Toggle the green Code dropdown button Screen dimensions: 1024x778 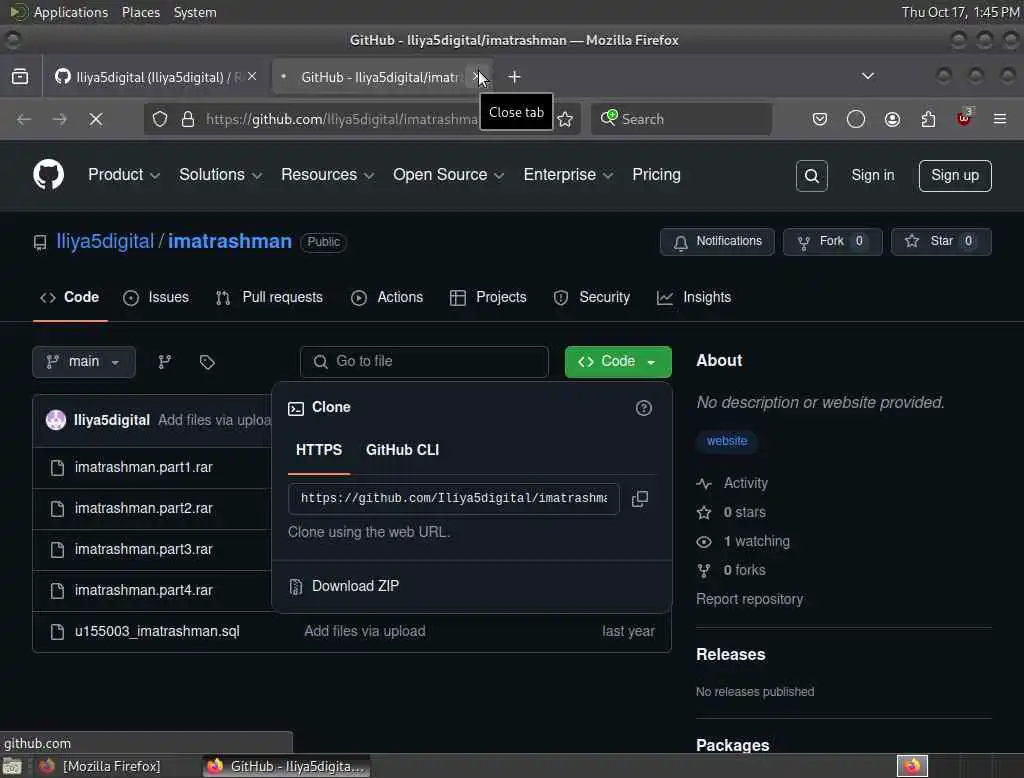[x=618, y=362]
